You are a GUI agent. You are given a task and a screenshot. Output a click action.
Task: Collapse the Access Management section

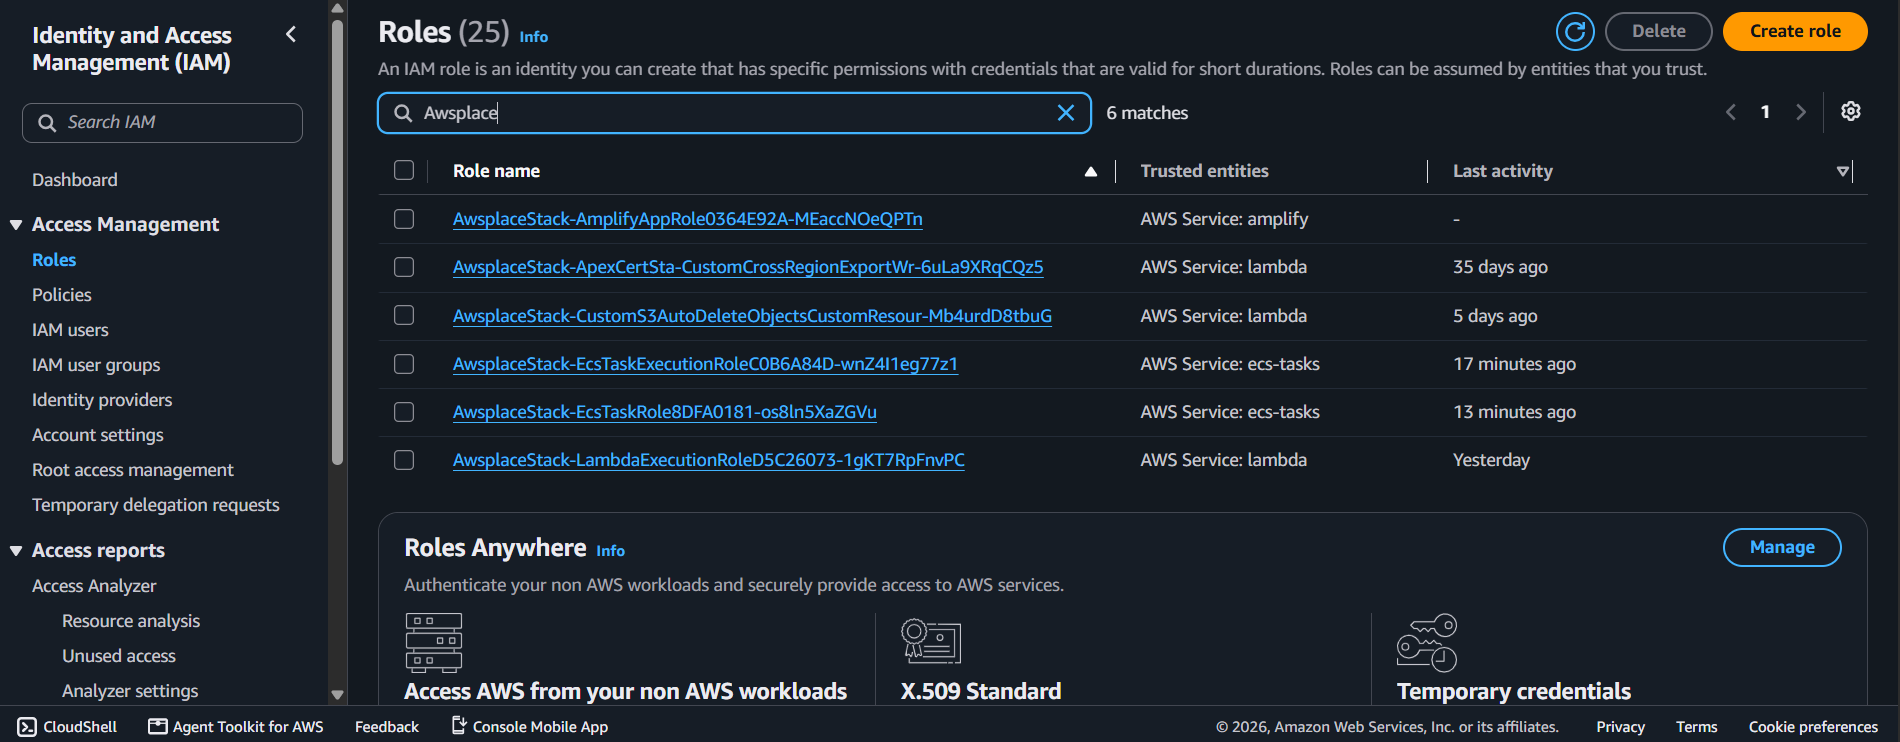(x=16, y=225)
